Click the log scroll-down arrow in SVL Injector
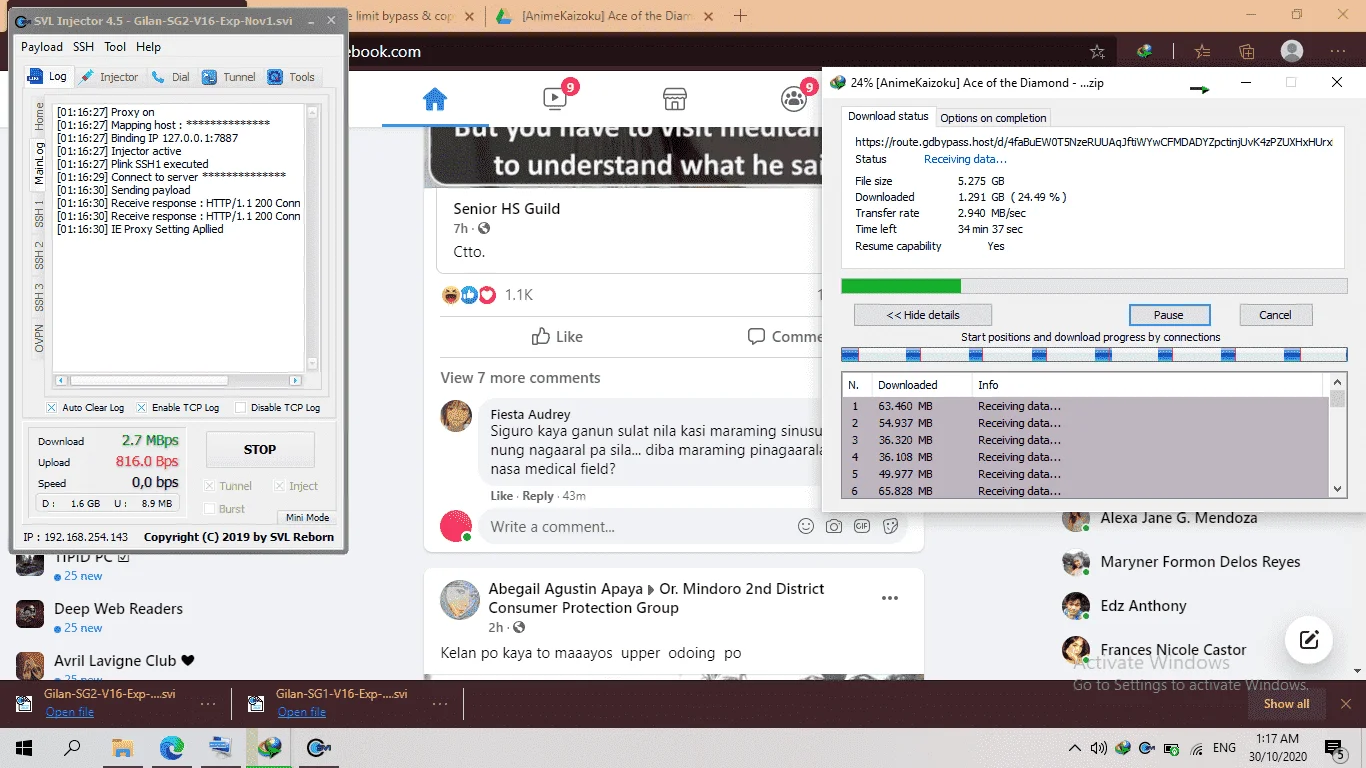Image resolution: width=1366 pixels, height=768 pixels. click(x=312, y=364)
